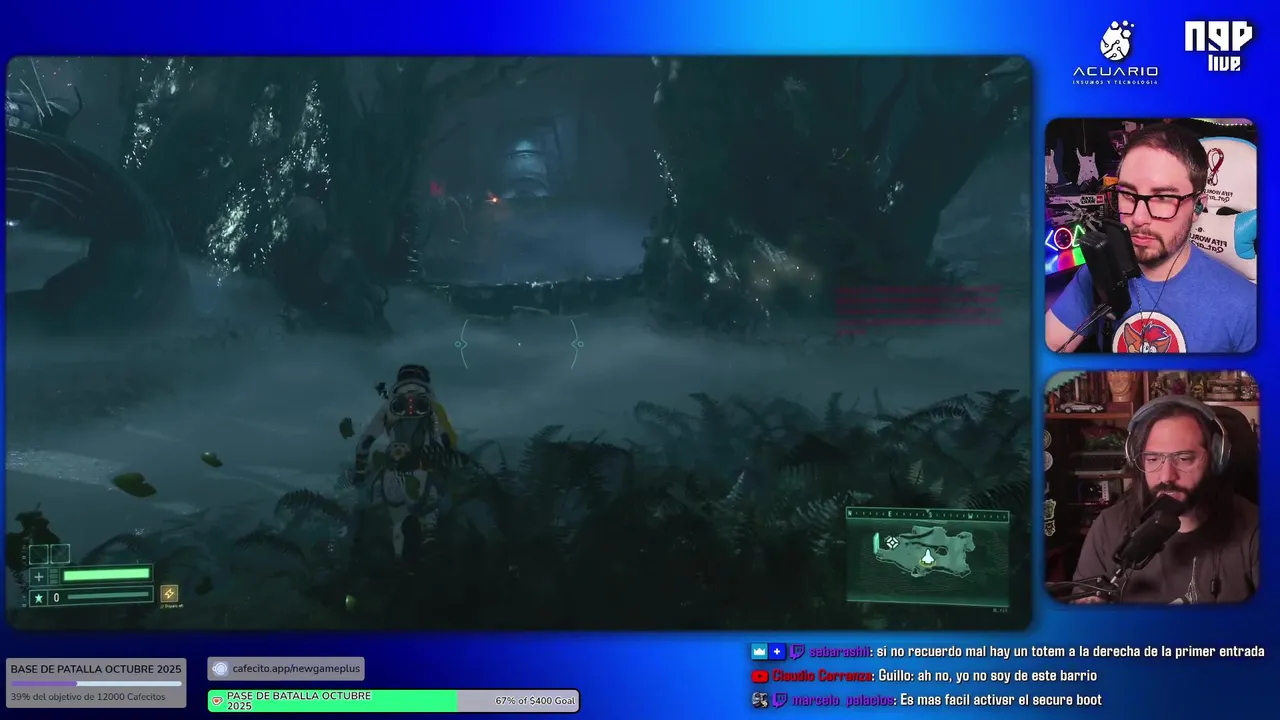Image resolution: width=1280 pixels, height=720 pixels.
Task: Click the Claudio Corranza username in chat
Action: click(821, 676)
